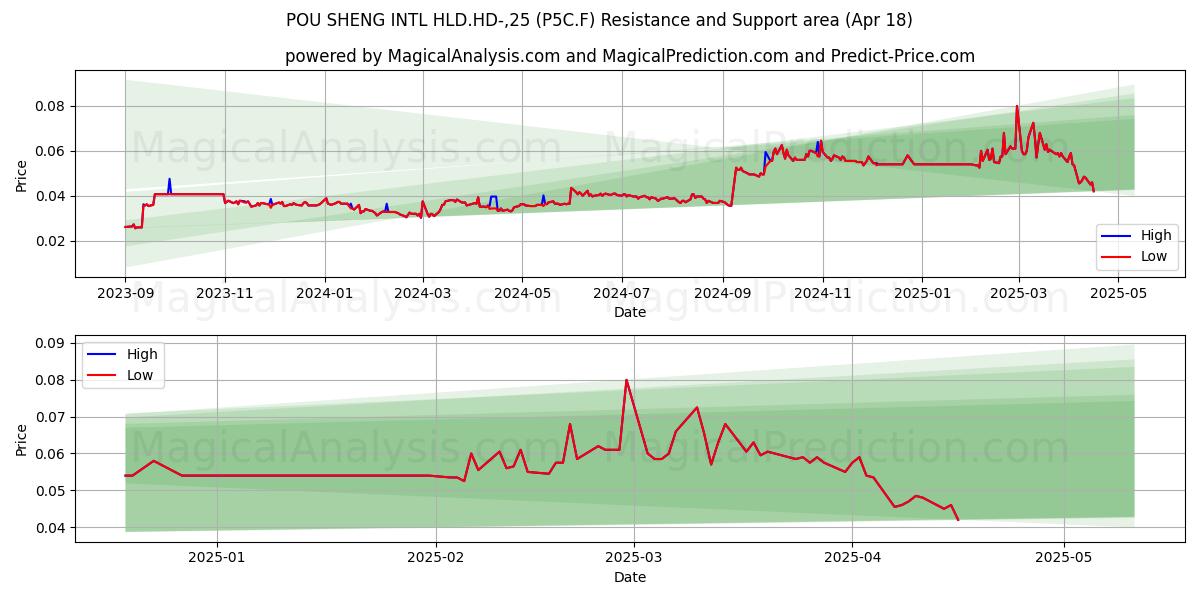Click the bottom chart '2025-01' date label
This screenshot has height=600, width=1200.
pyautogui.click(x=217, y=559)
